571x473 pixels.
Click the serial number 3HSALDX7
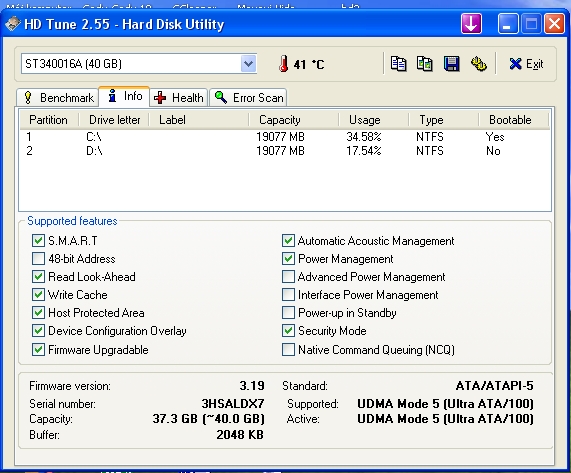tap(233, 404)
